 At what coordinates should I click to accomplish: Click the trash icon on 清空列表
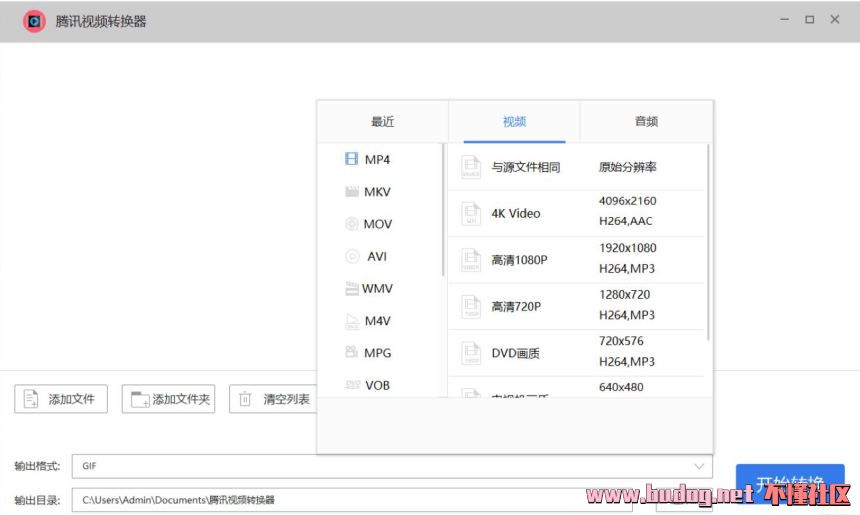point(245,399)
